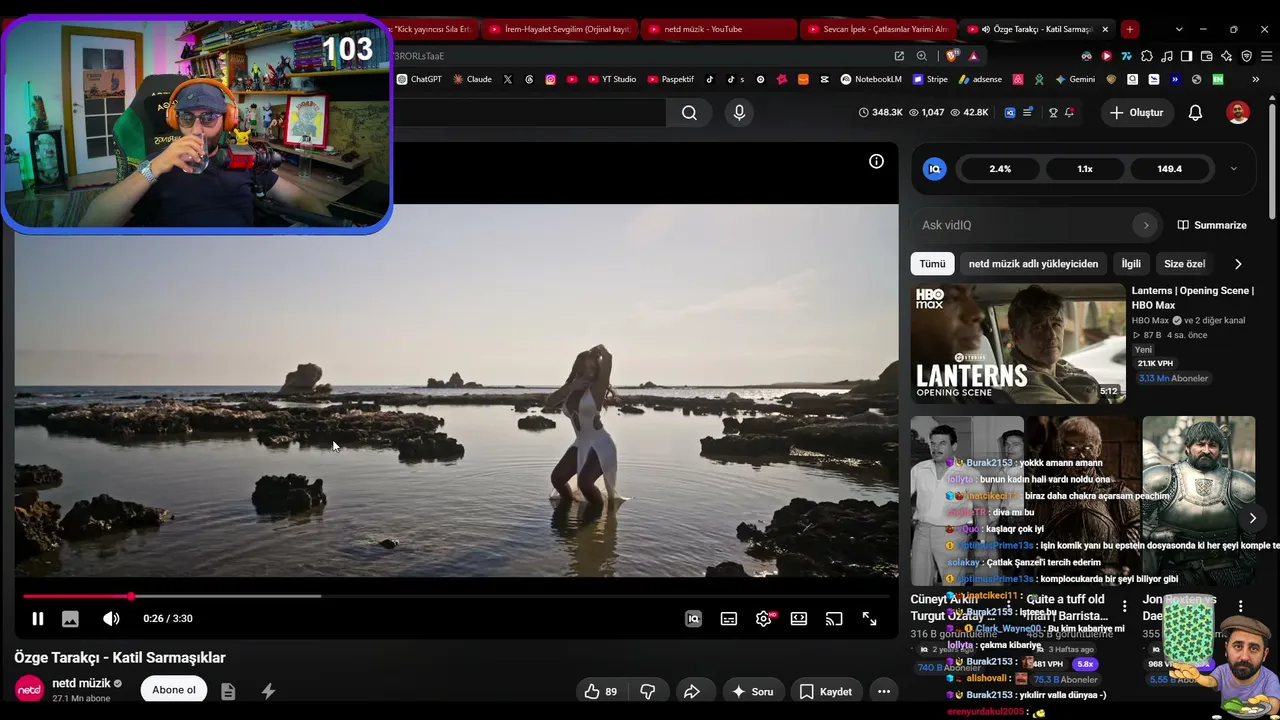This screenshot has width=1280, height=720.
Task: Open the adsense bookmark
Action: coord(980,79)
